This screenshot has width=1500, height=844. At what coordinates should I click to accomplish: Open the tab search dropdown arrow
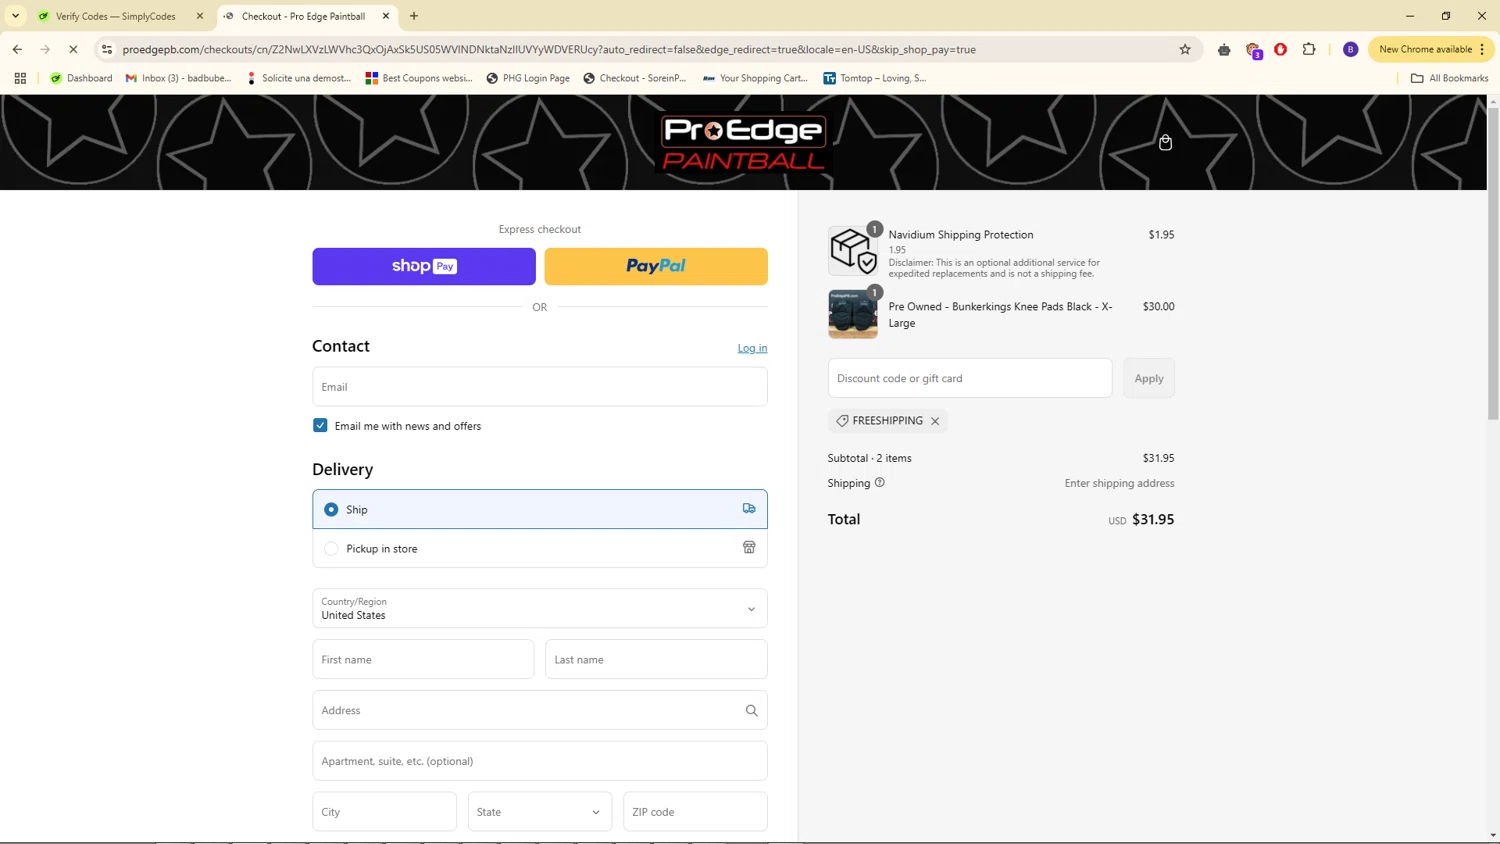tap(15, 16)
